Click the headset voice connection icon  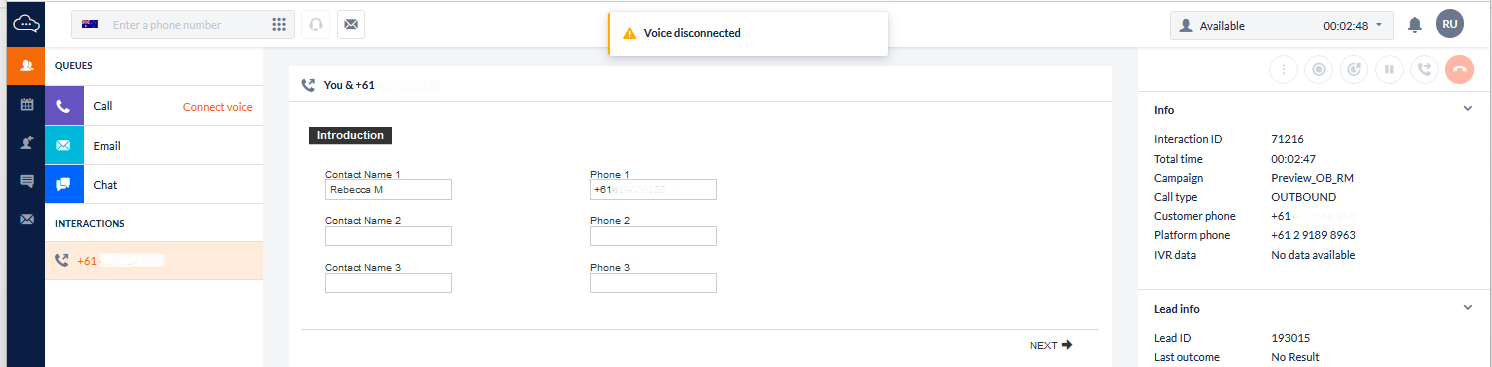tap(315, 25)
